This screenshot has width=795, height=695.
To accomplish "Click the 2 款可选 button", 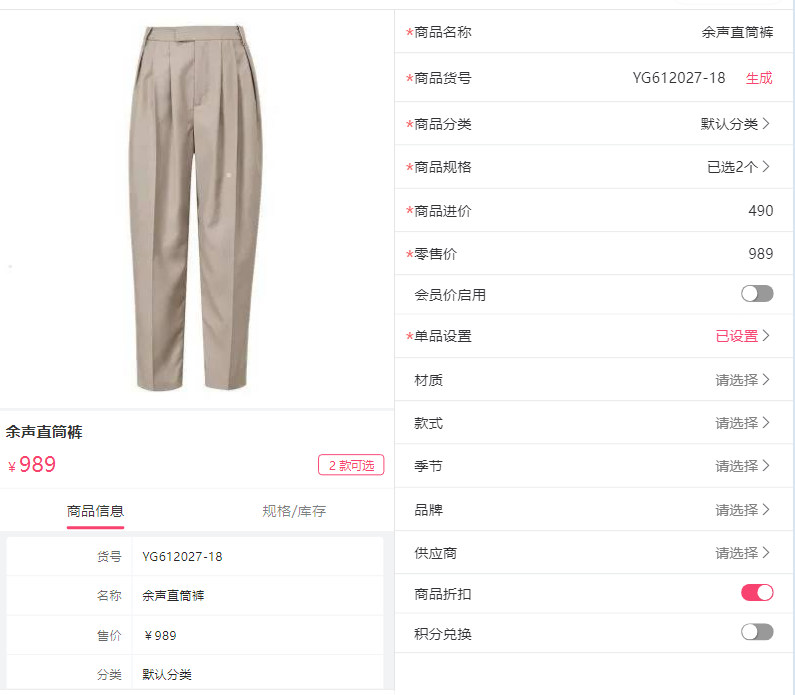I will tap(351, 465).
